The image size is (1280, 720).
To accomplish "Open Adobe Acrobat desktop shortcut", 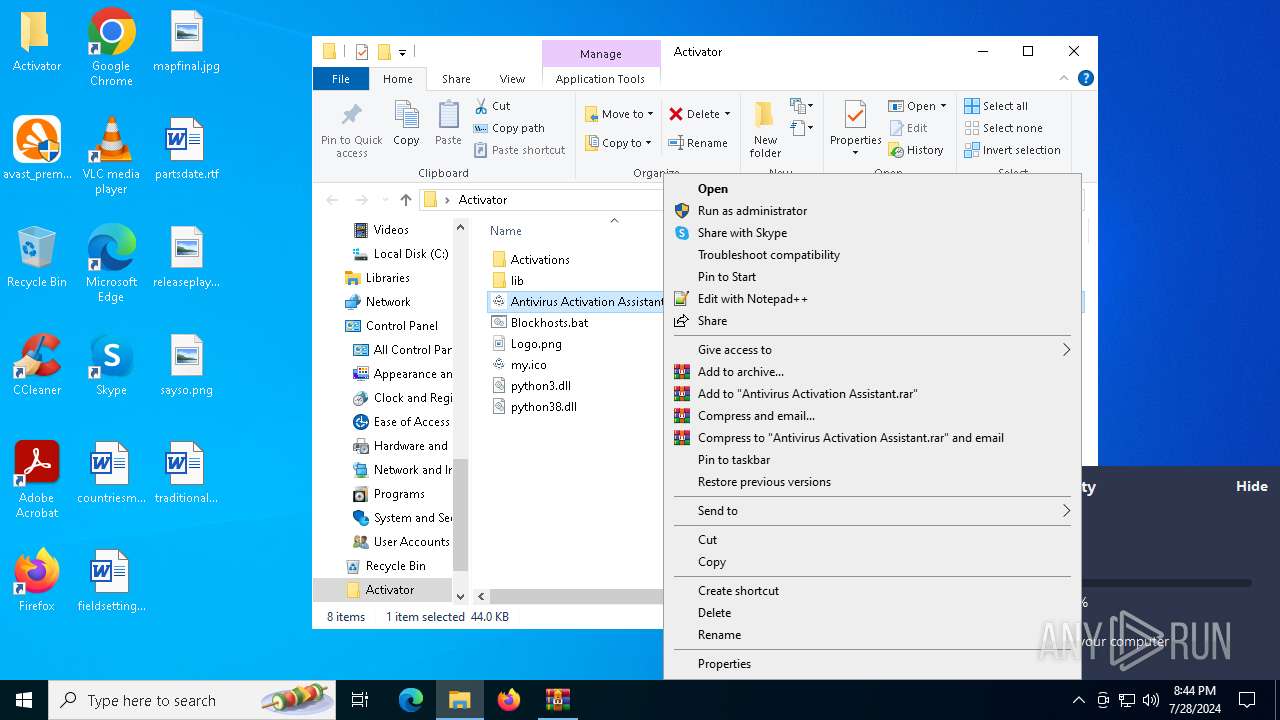I will click(37, 480).
